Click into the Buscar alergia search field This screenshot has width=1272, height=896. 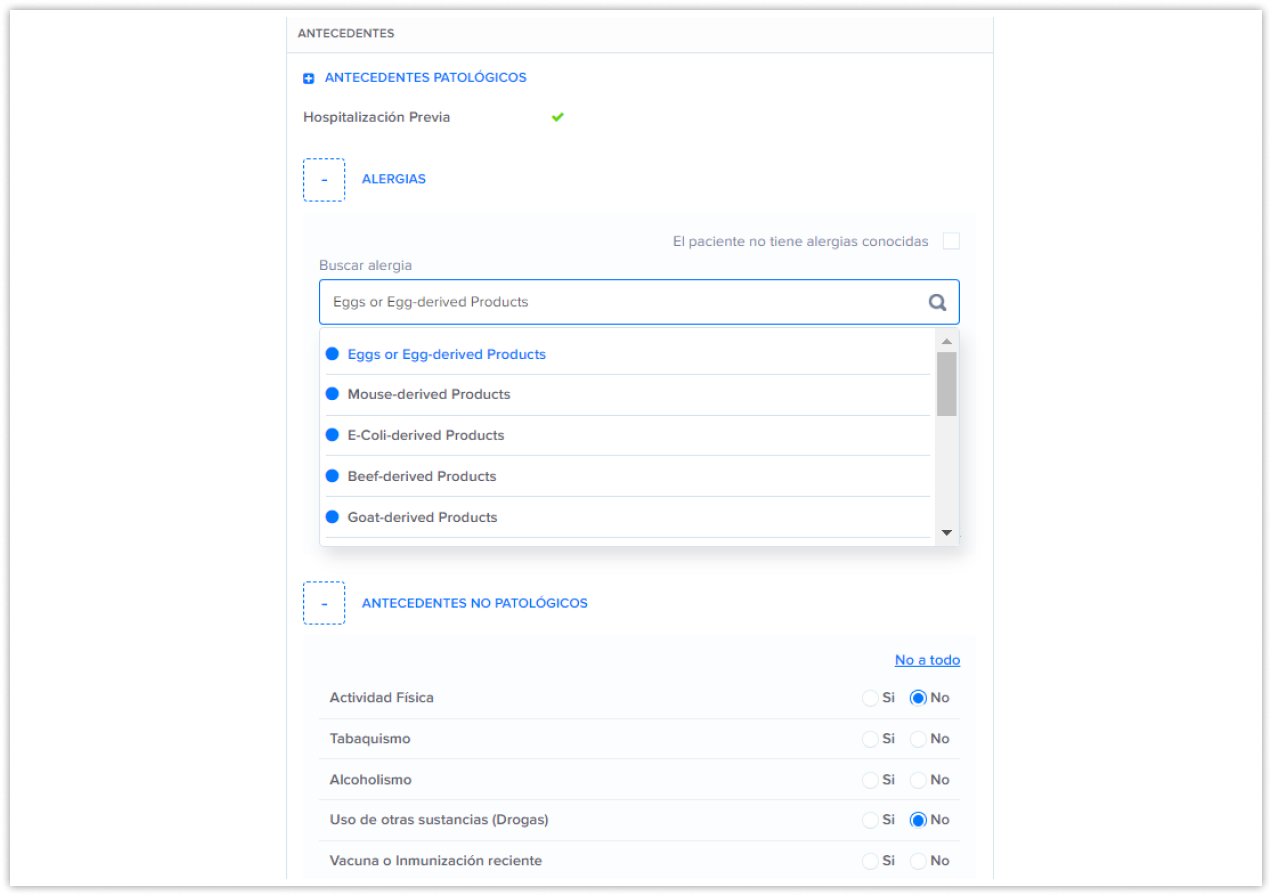(620, 302)
